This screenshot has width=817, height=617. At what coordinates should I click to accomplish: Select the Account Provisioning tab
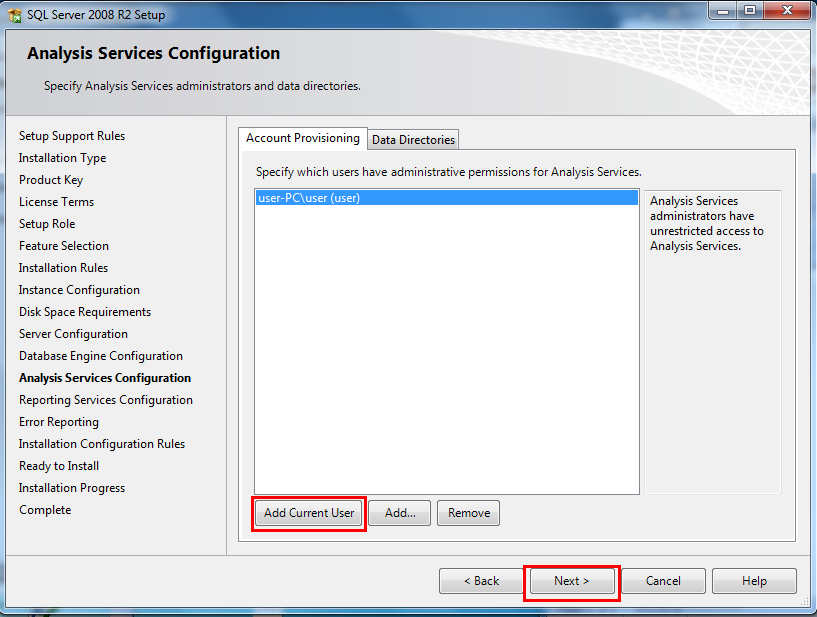point(303,138)
